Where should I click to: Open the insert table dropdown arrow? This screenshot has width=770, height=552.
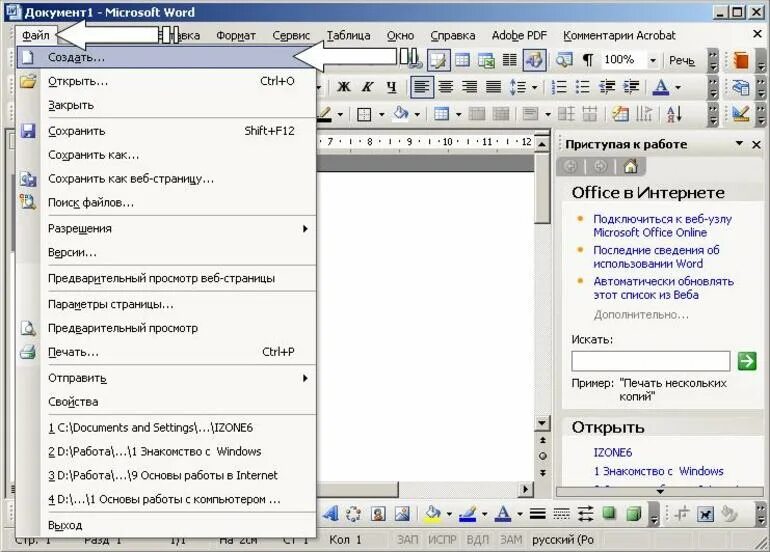click(x=458, y=115)
